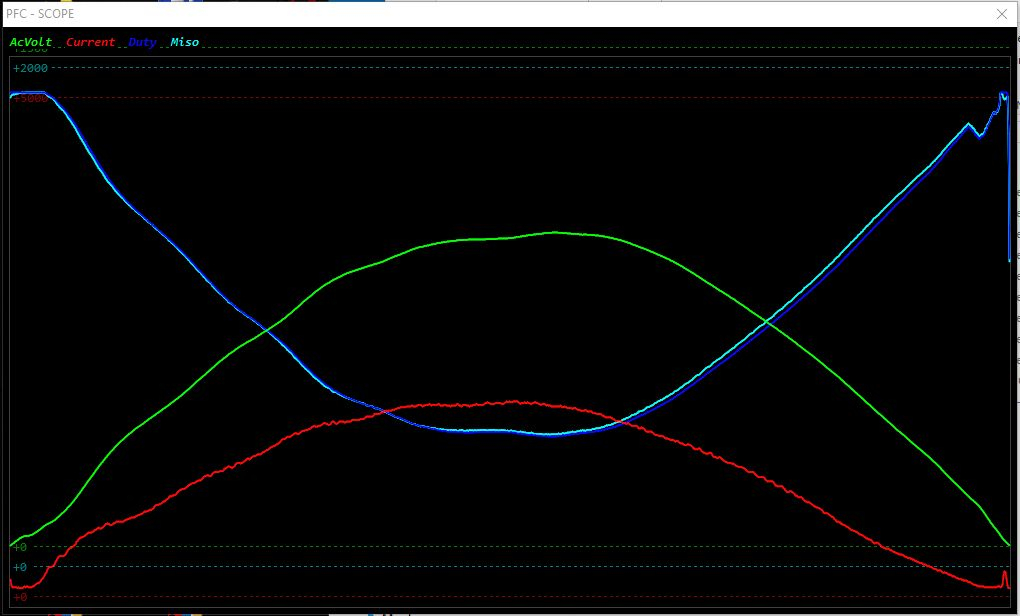Click the sharp notch in the Duty trace
The height and width of the screenshot is (616, 1020).
click(980, 135)
